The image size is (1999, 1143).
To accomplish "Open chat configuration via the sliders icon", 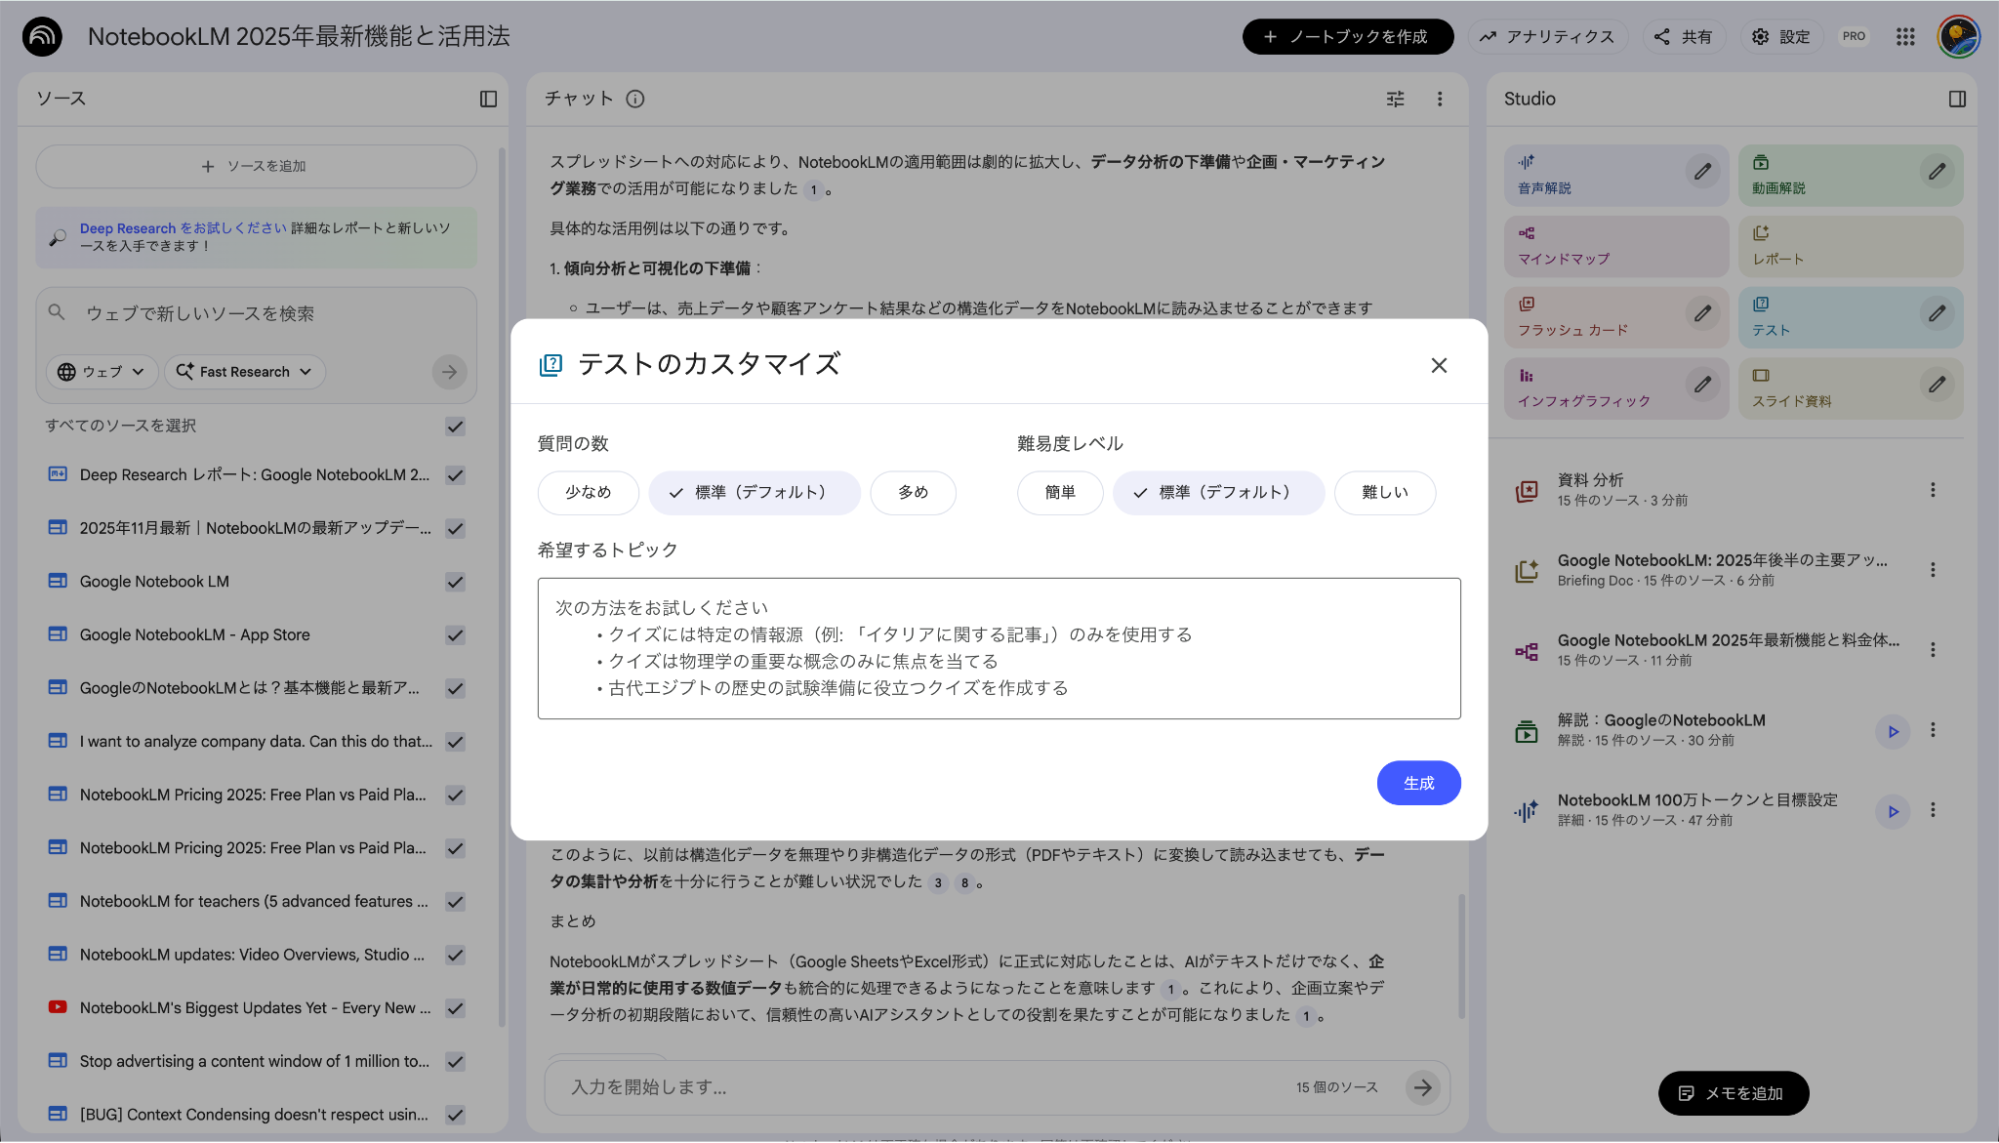I will pos(1395,99).
